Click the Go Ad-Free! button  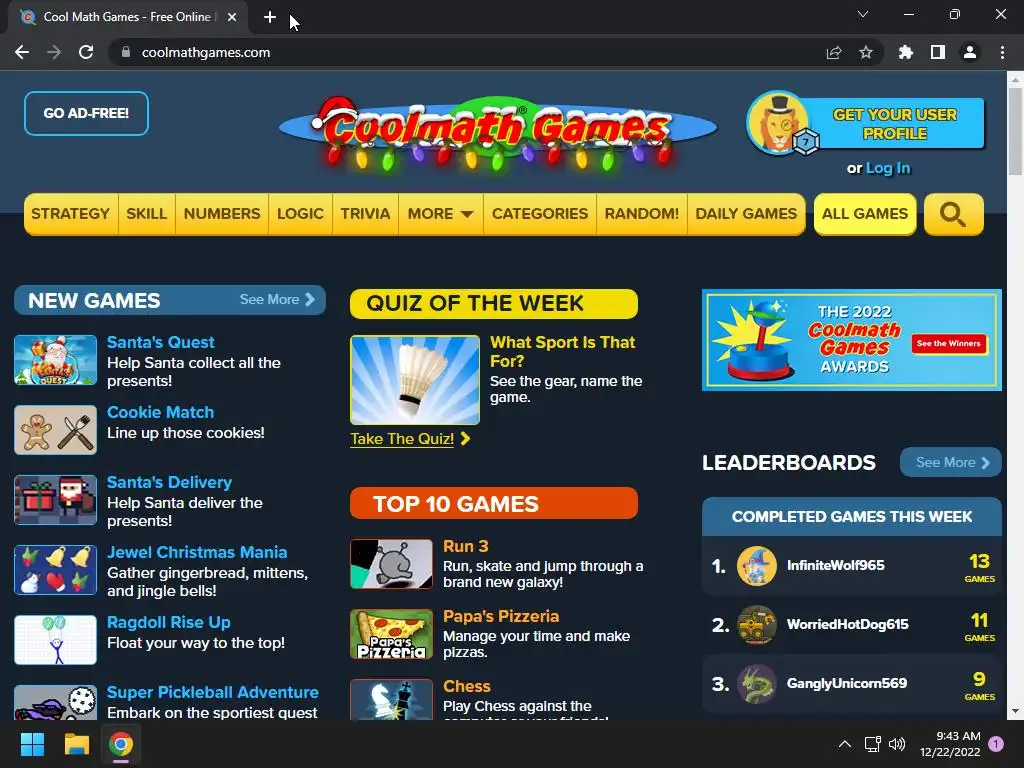(86, 114)
